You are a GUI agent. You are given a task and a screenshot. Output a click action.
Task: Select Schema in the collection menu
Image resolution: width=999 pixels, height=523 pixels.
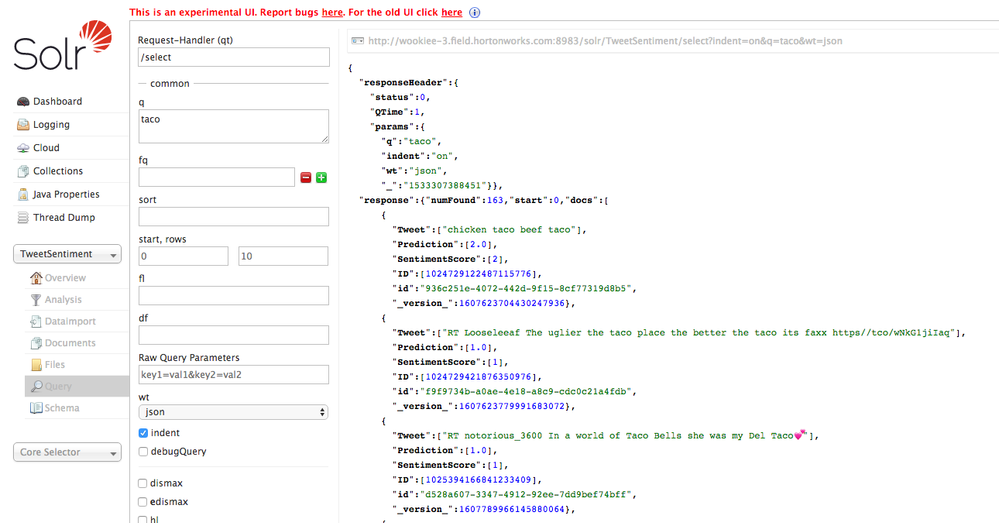[61, 408]
